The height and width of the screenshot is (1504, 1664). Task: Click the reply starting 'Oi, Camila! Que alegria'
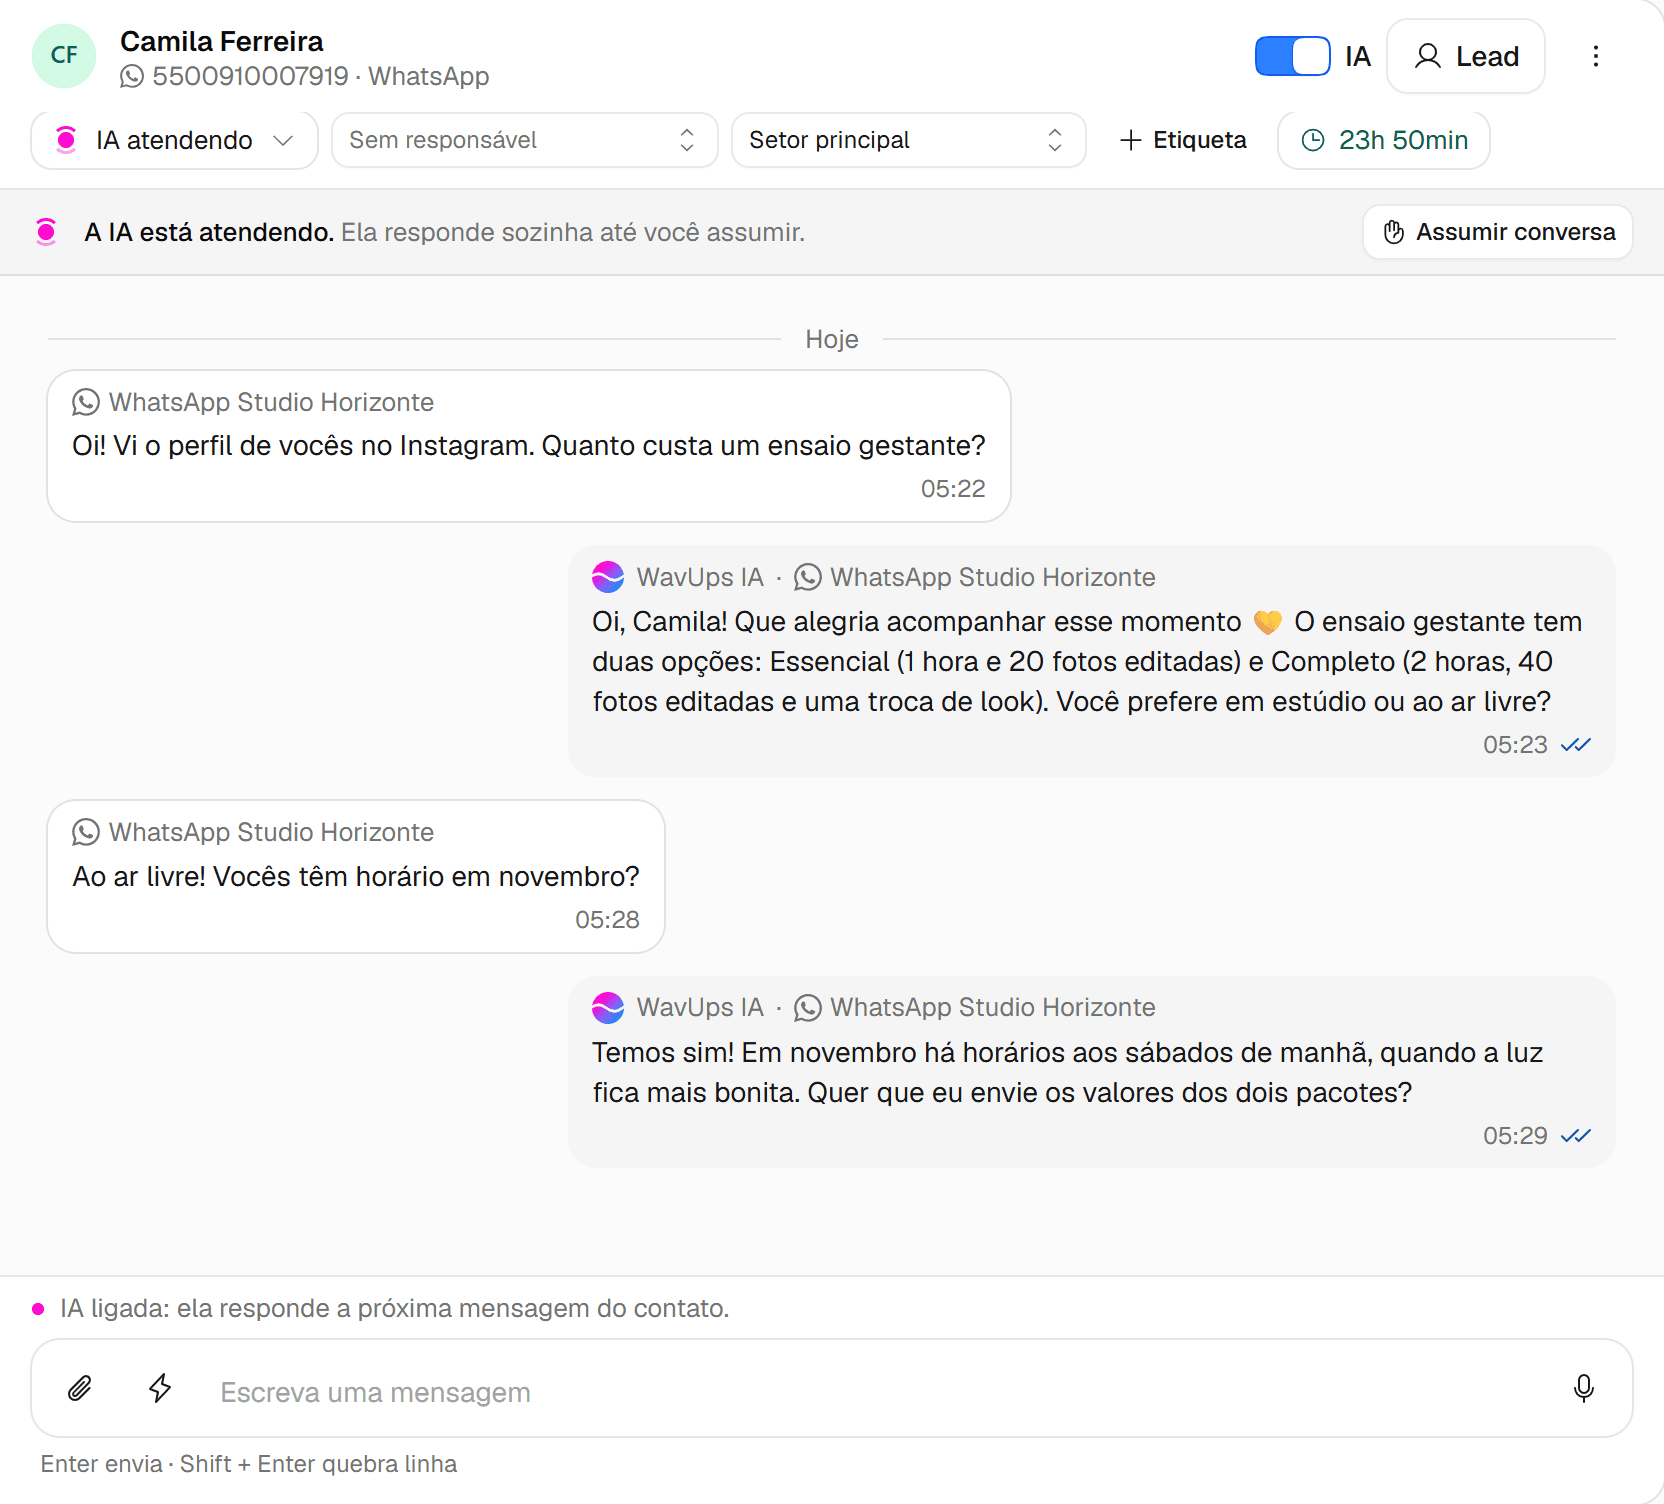[x=1092, y=661]
